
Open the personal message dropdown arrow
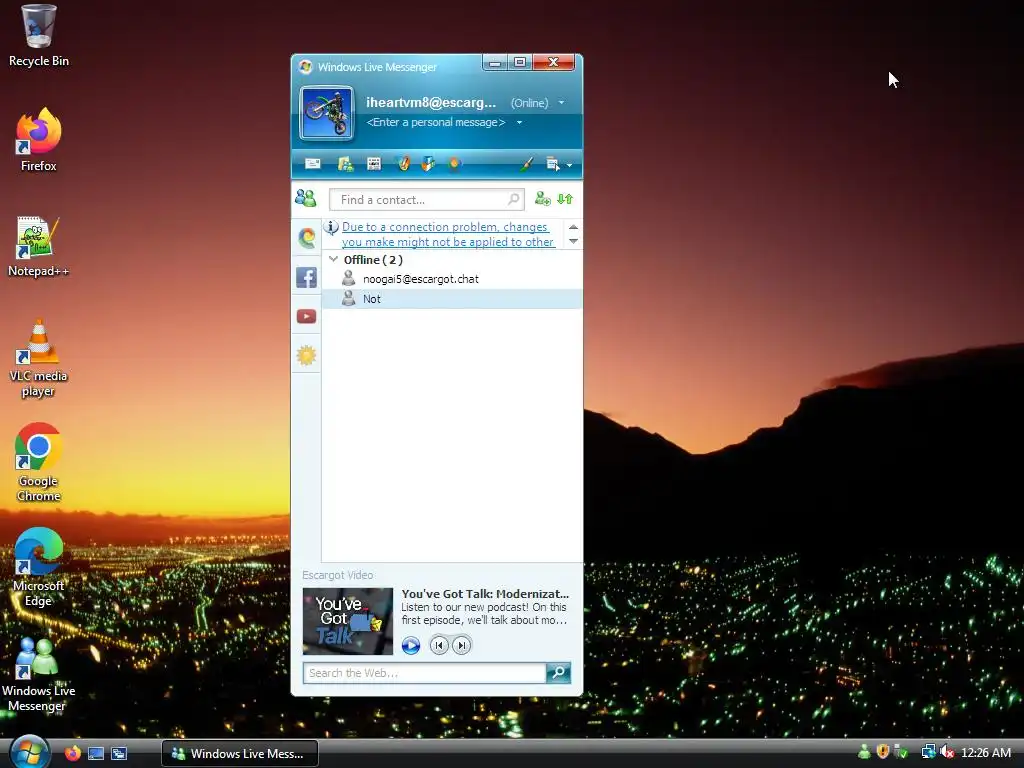[520, 122]
